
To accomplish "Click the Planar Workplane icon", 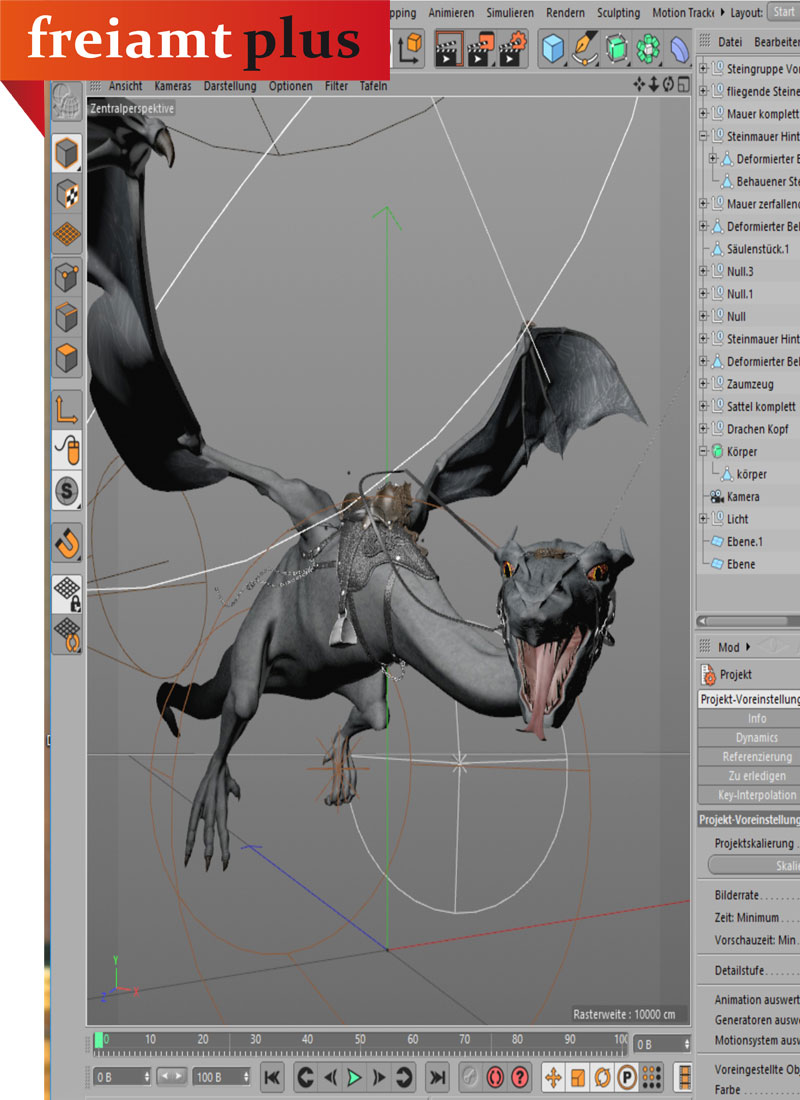I will [x=67, y=634].
